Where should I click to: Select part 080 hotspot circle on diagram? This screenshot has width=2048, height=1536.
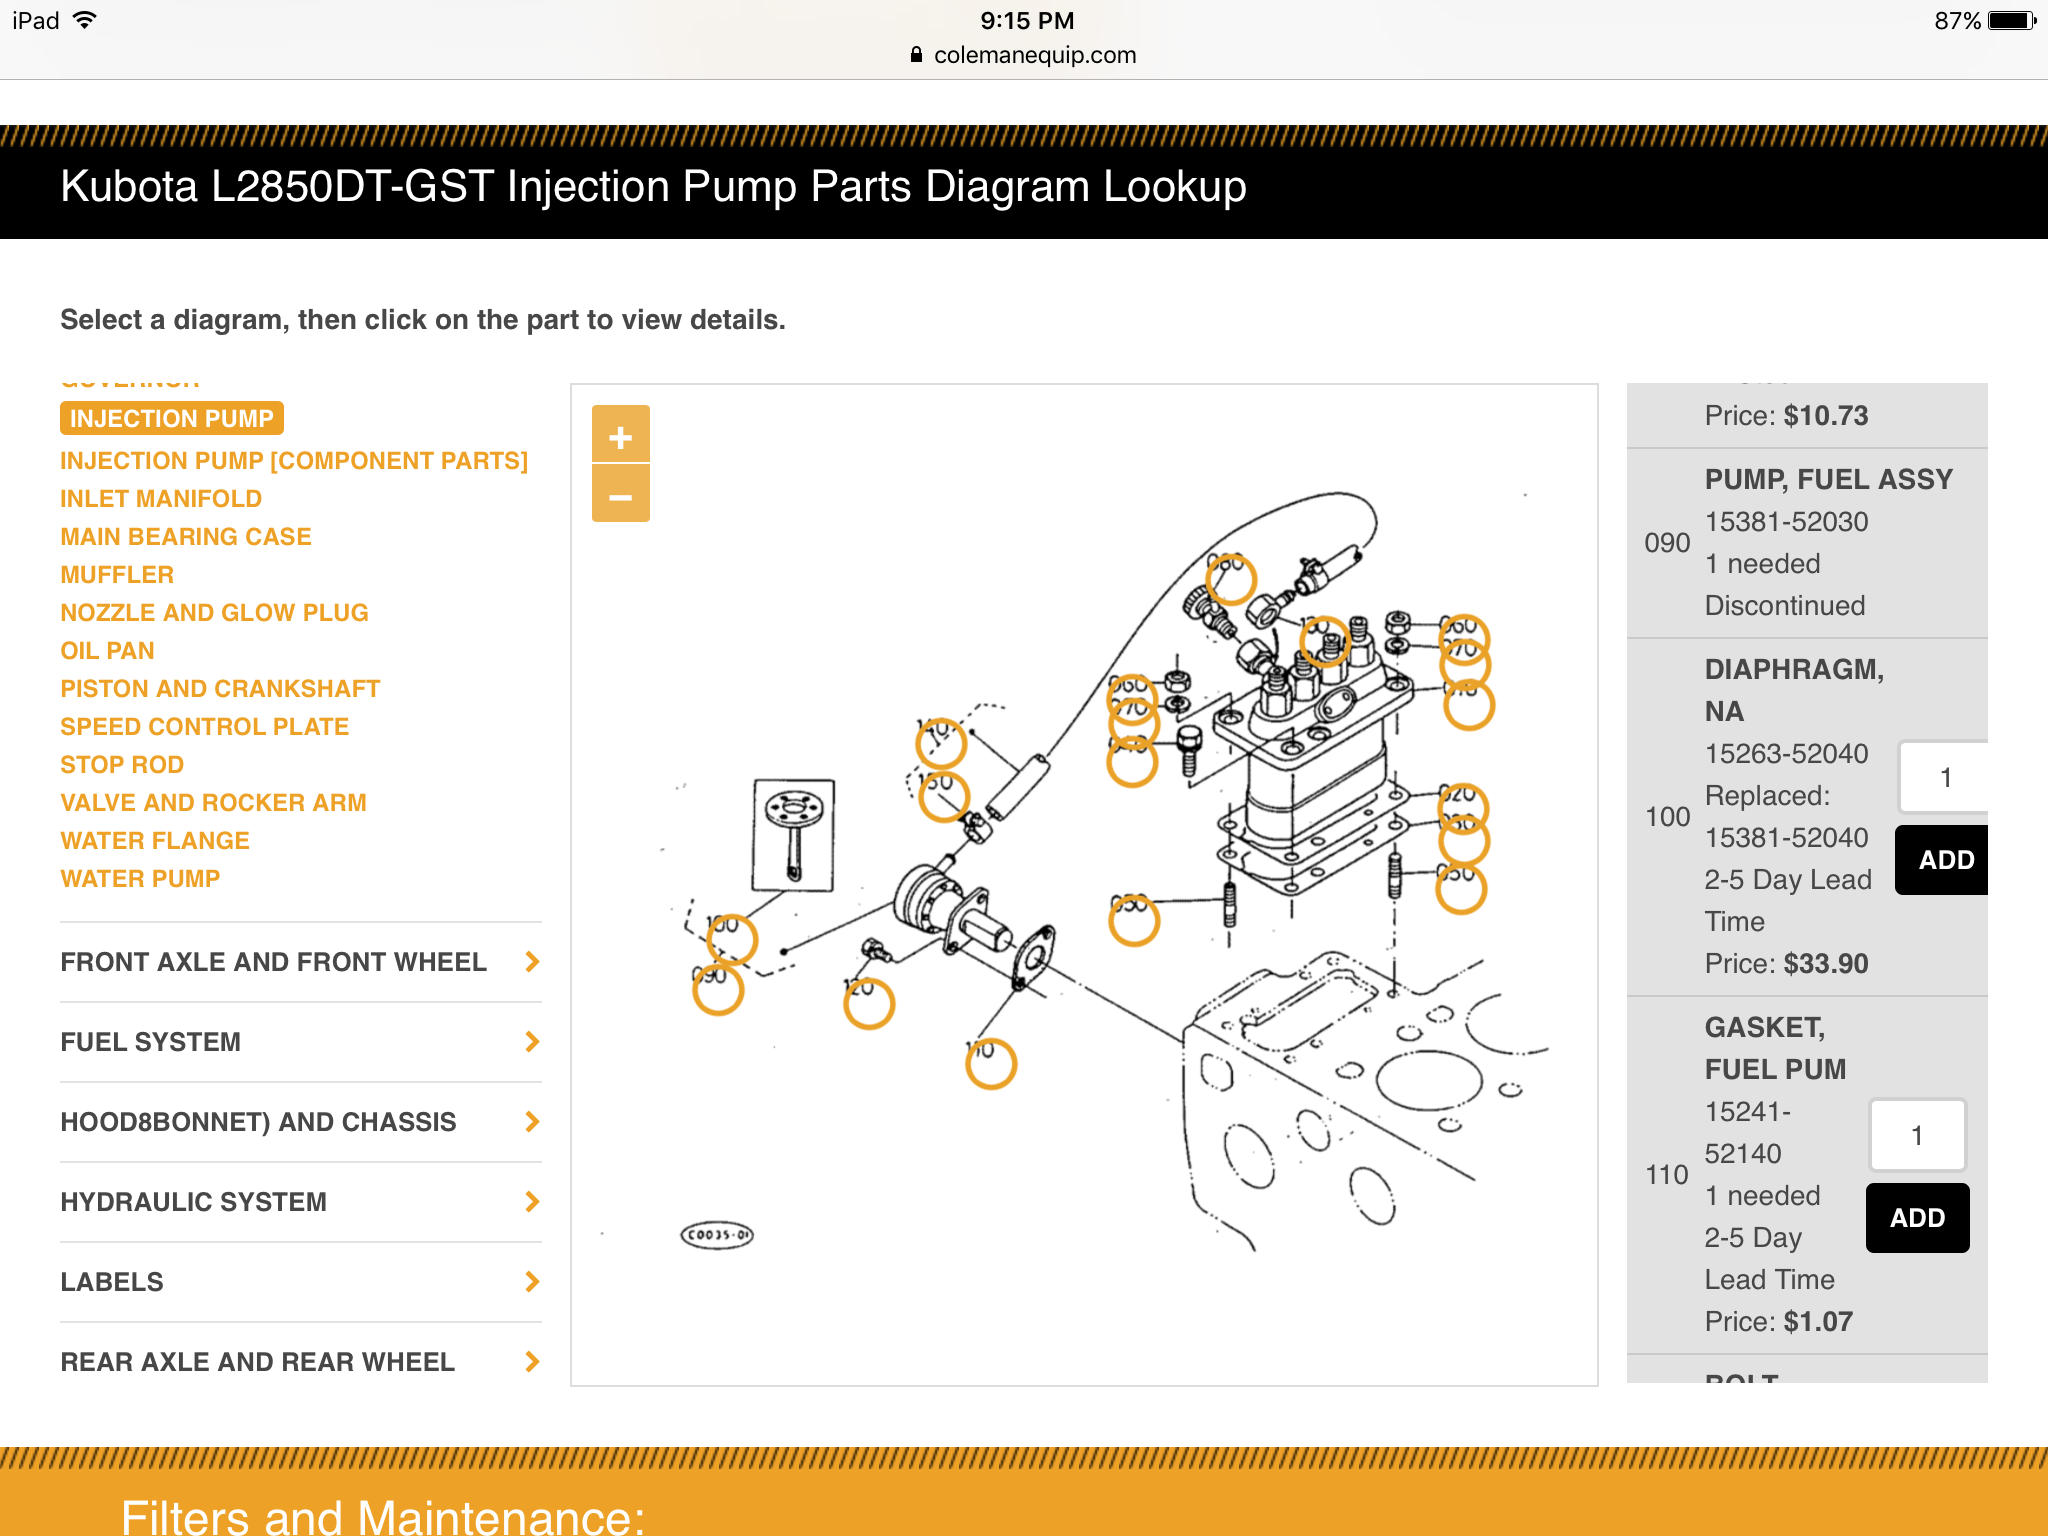coord(1231,579)
